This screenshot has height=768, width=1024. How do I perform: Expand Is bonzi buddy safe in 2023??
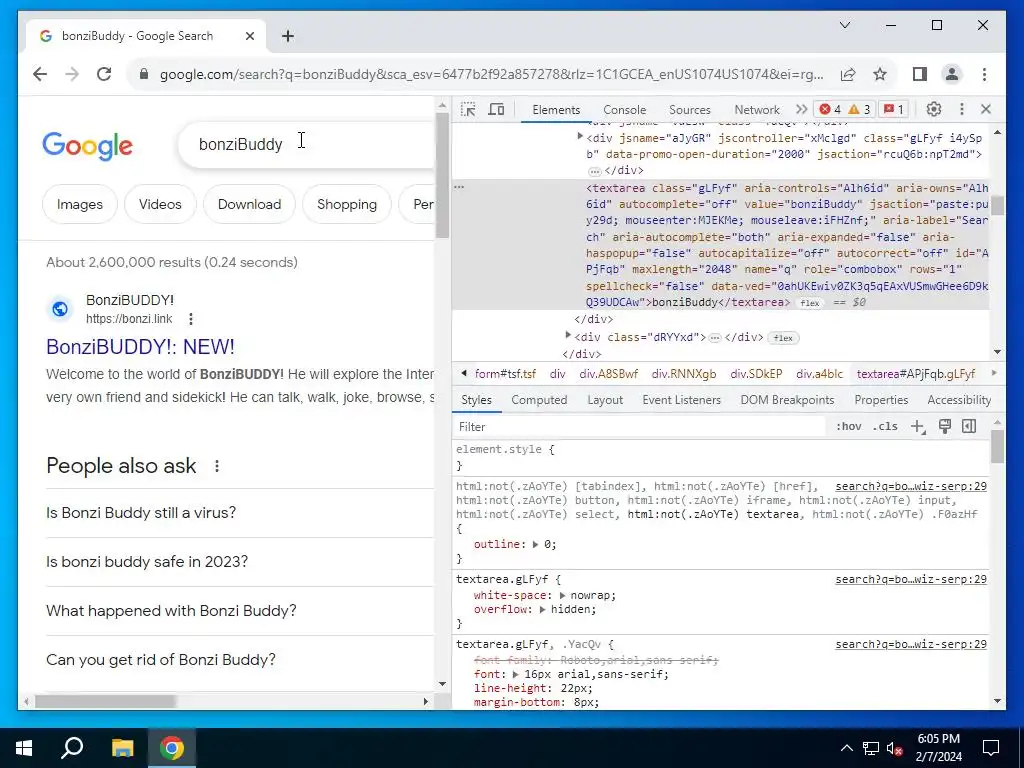[x=240, y=562]
